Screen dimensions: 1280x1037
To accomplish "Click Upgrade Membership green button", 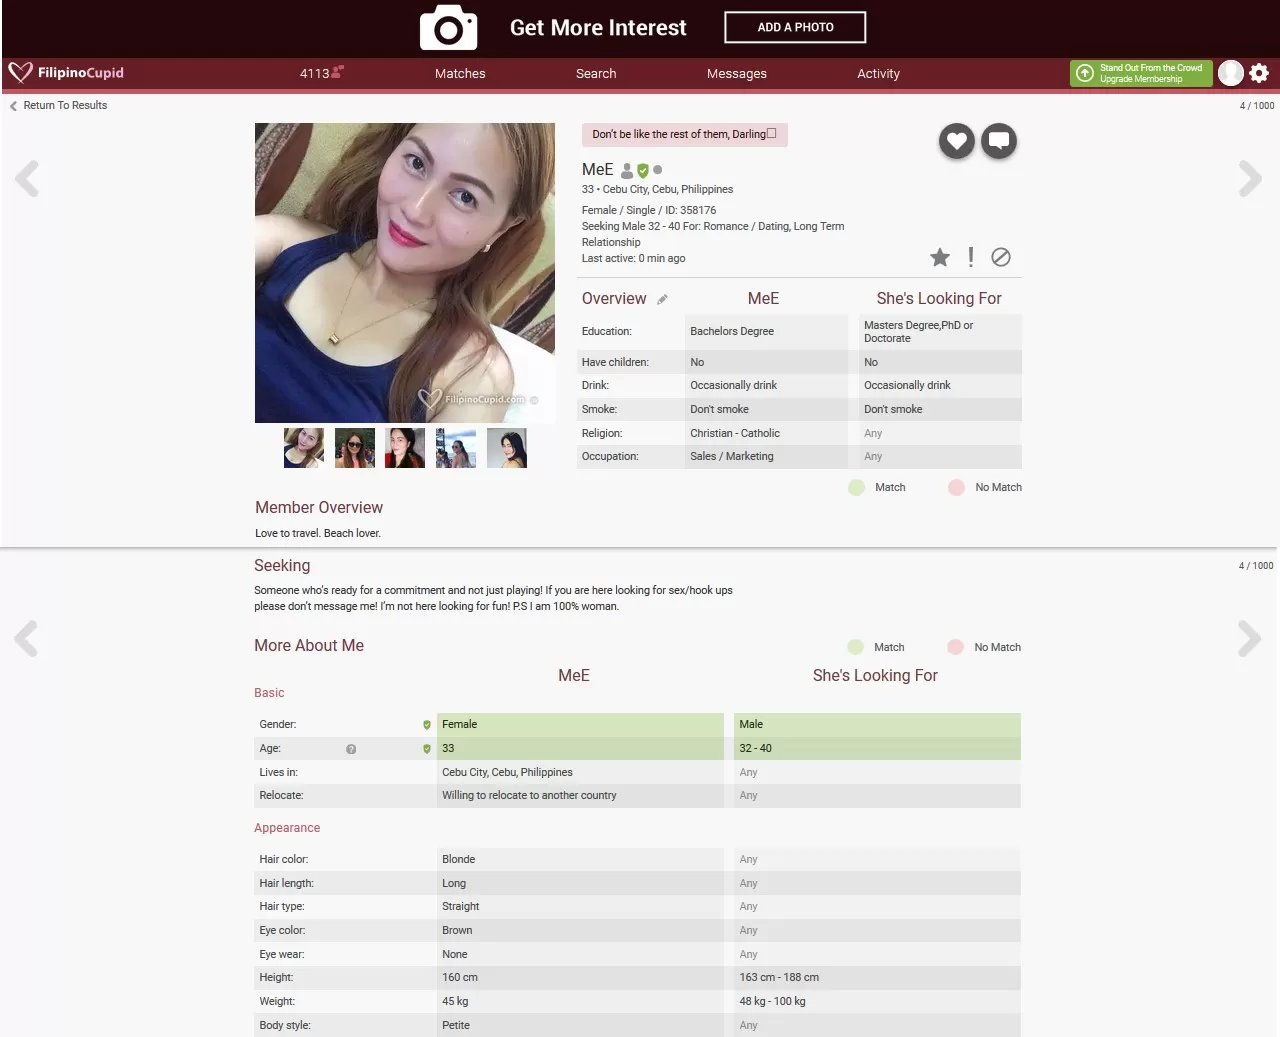I will click(x=1140, y=73).
